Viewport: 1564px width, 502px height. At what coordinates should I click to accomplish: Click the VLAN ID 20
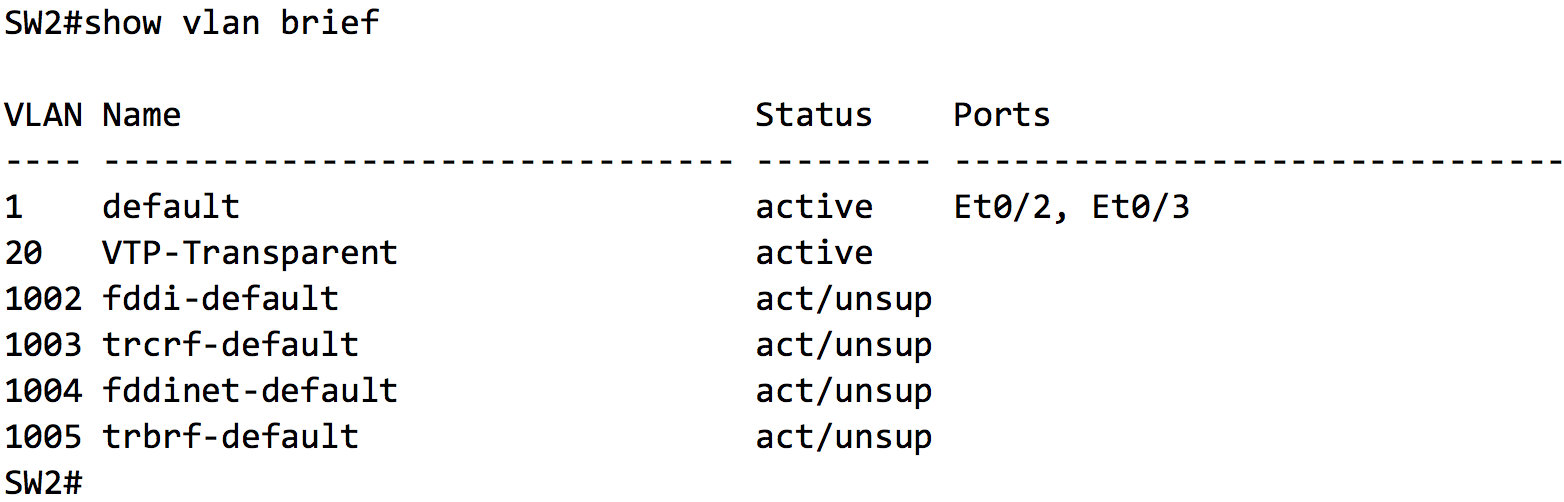(x=24, y=253)
